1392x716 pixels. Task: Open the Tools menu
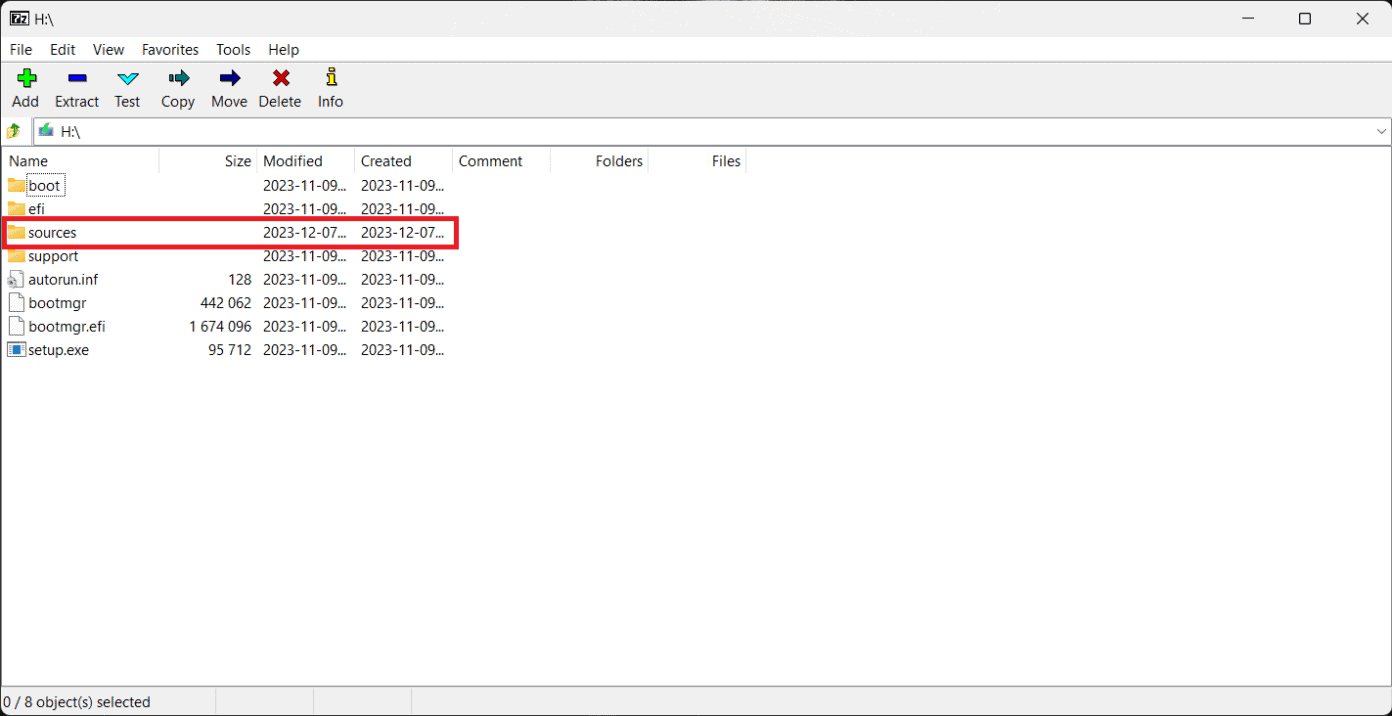pos(233,49)
